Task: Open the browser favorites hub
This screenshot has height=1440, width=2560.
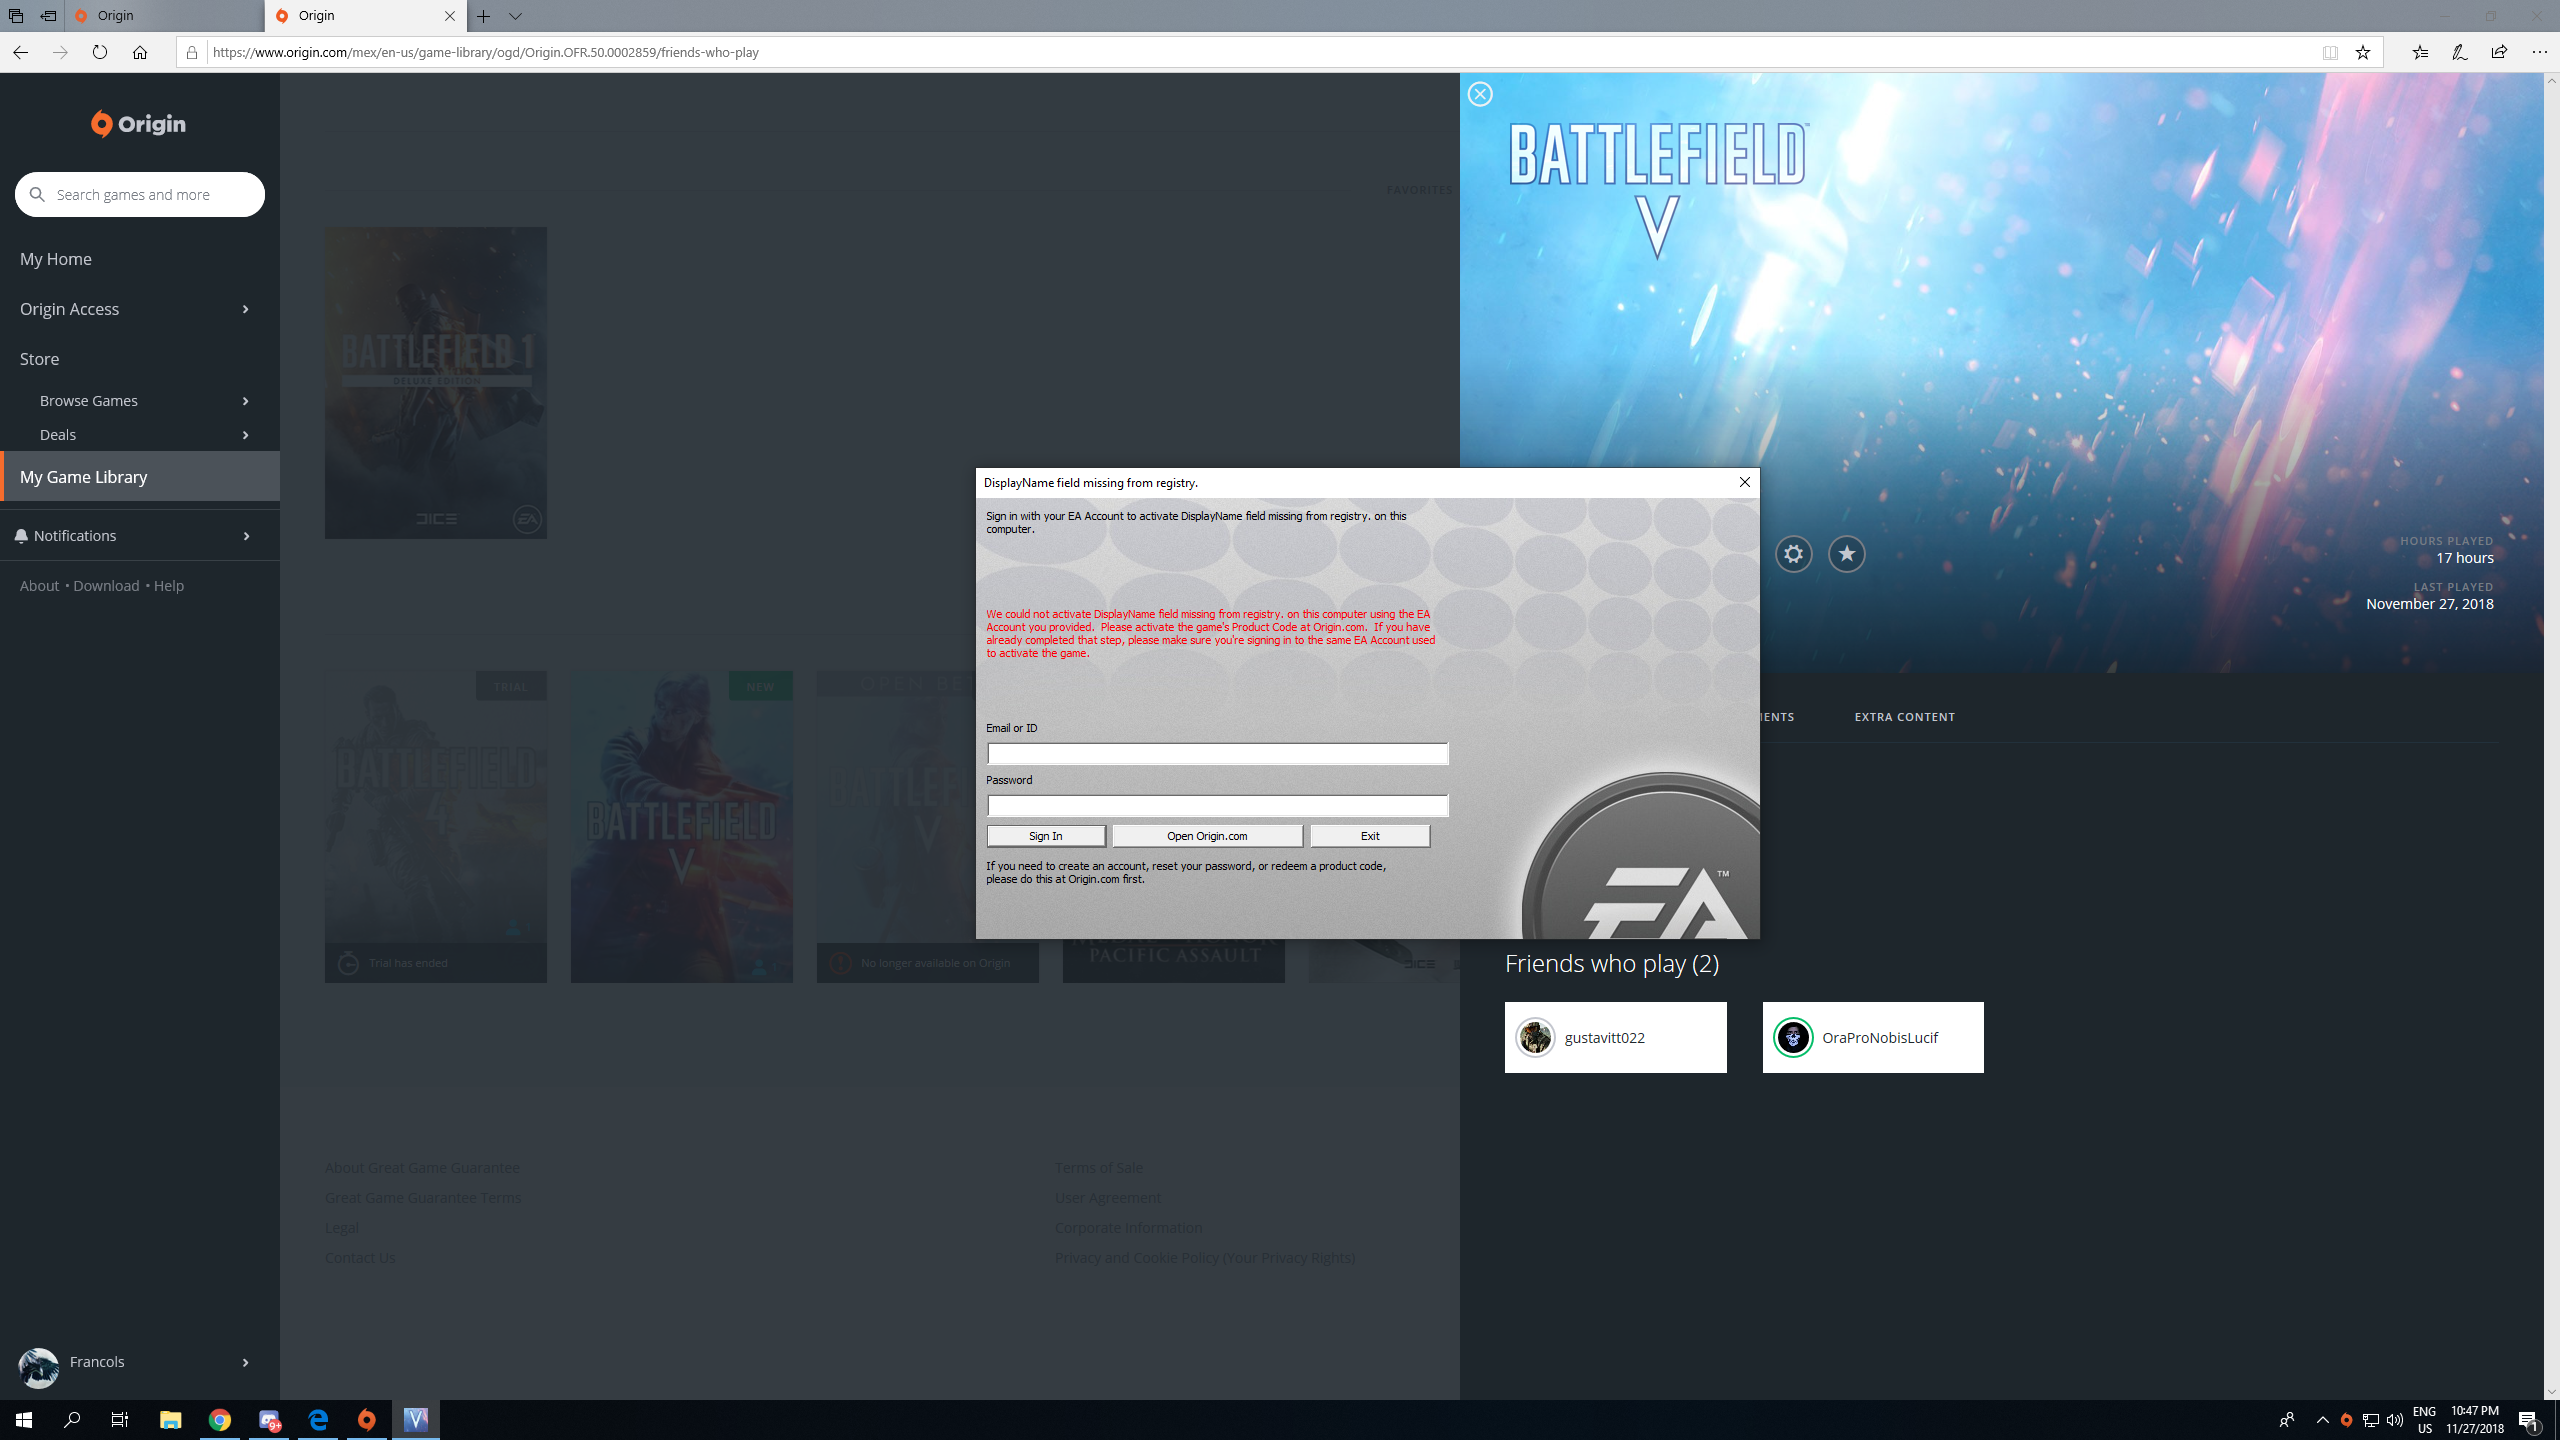Action: (2420, 52)
